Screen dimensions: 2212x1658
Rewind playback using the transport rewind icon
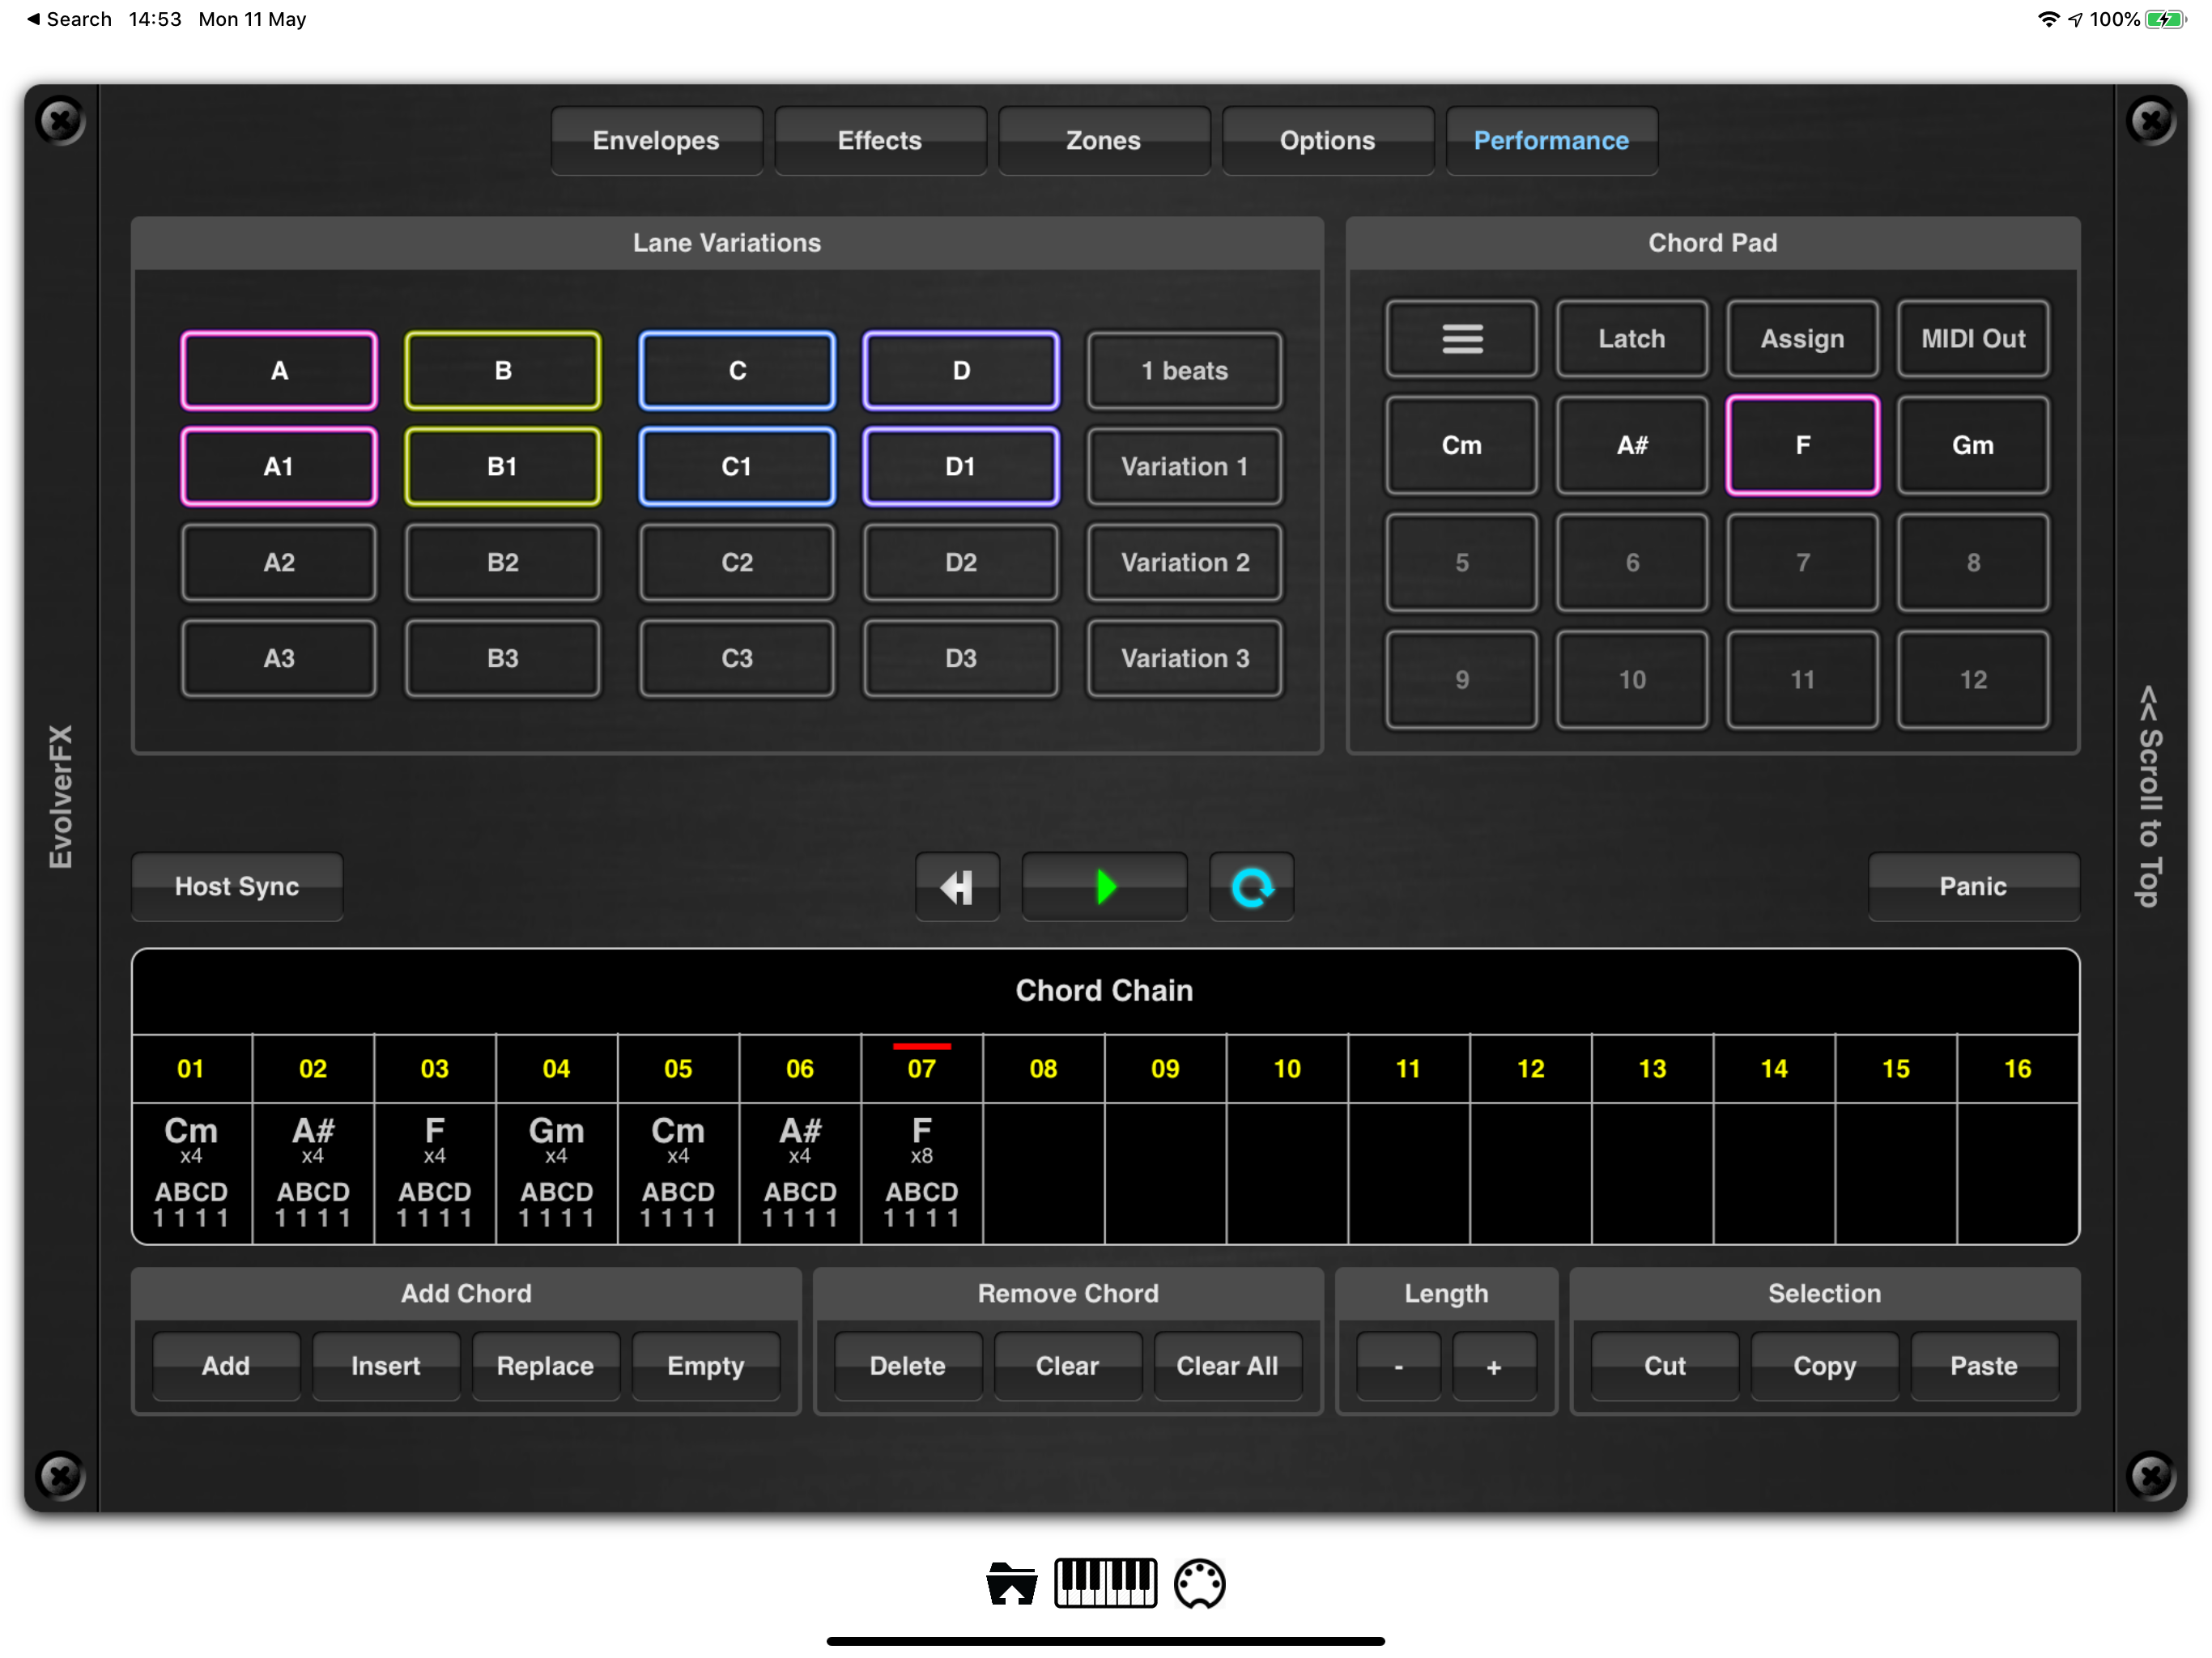click(957, 886)
